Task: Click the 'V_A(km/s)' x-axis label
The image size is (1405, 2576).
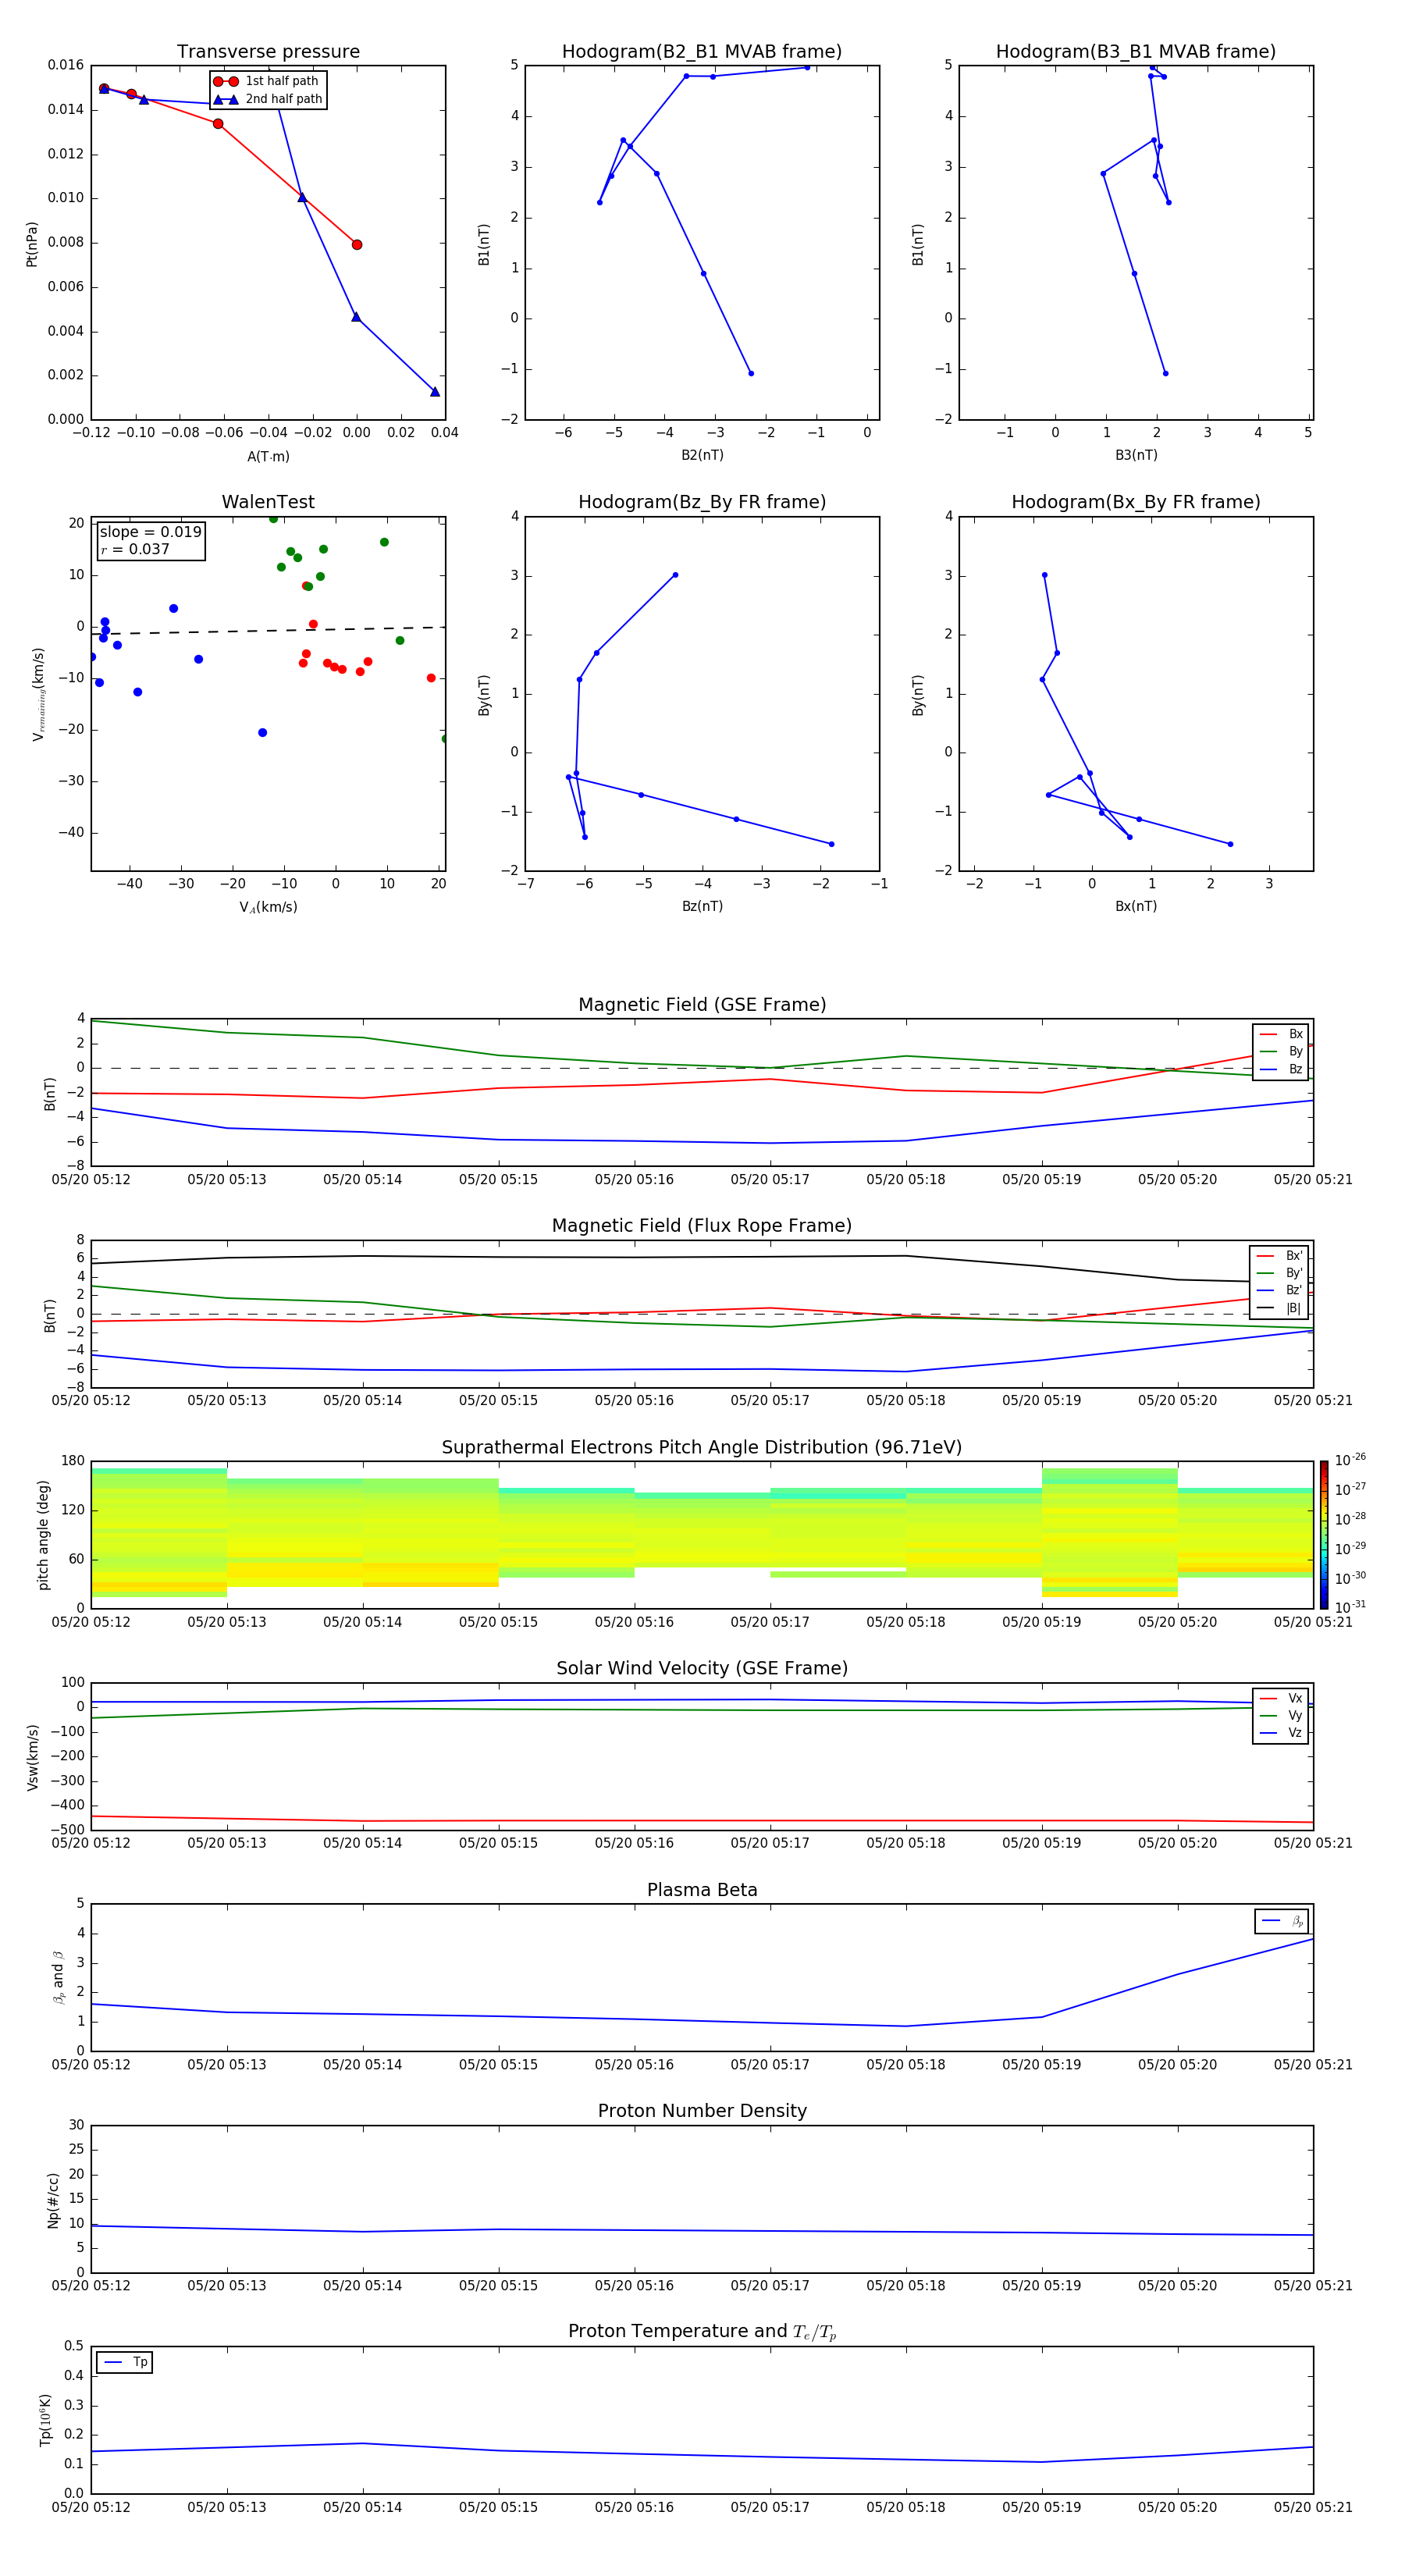Action: tap(268, 907)
